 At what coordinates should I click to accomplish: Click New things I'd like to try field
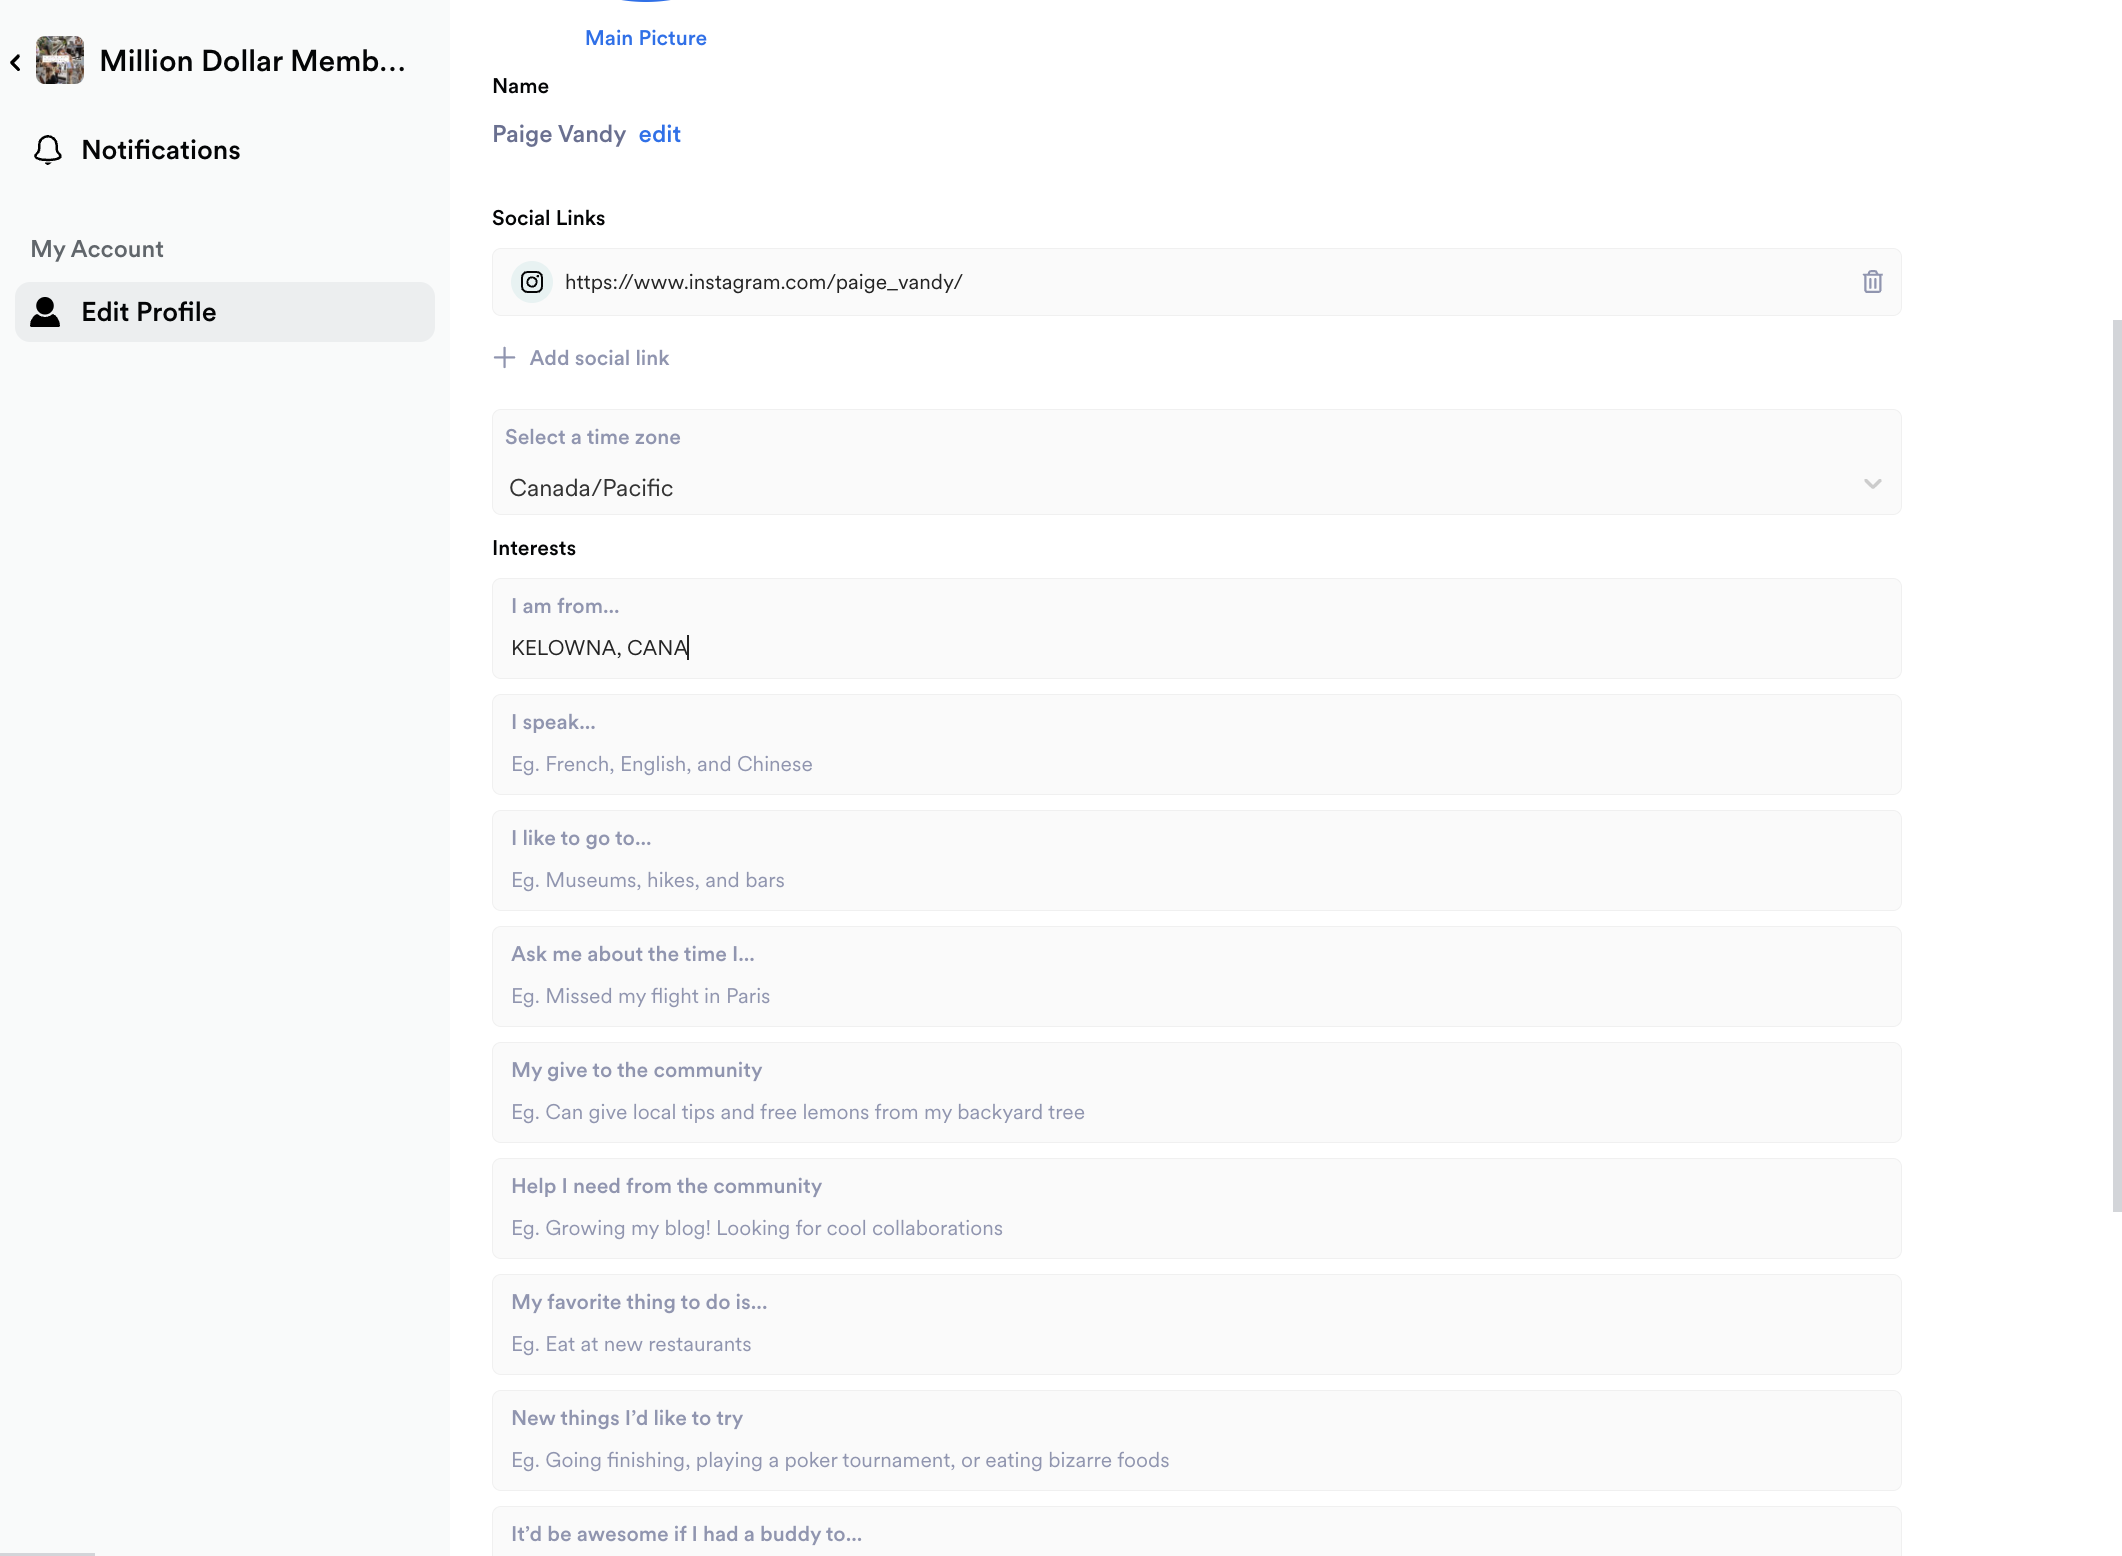pos(1196,1441)
